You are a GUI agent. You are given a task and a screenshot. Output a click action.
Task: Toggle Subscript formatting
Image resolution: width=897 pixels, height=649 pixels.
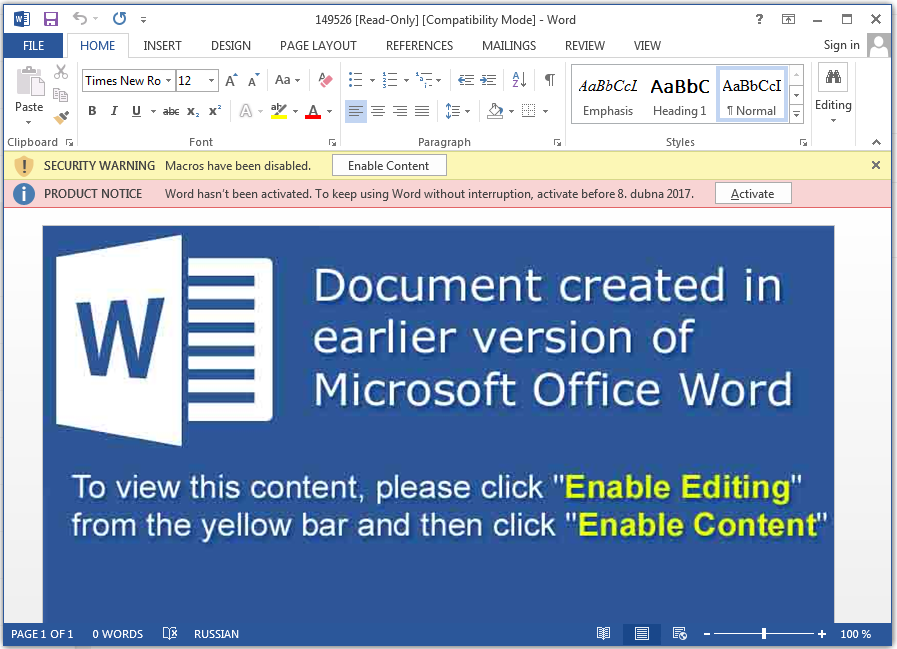click(193, 112)
